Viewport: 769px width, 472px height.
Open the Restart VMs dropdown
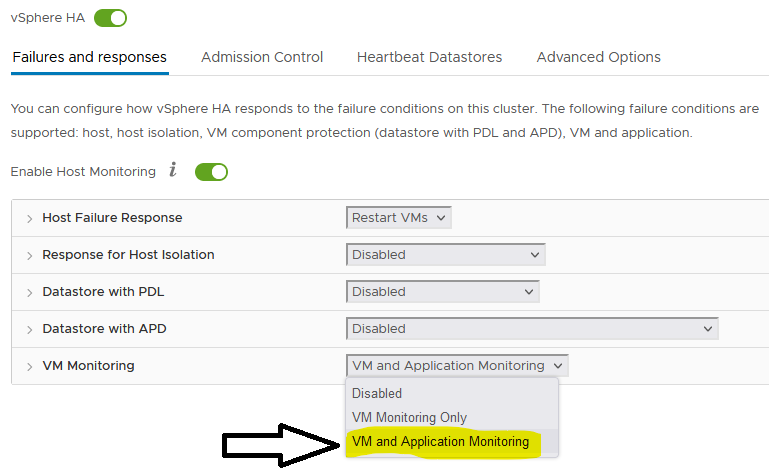point(398,217)
